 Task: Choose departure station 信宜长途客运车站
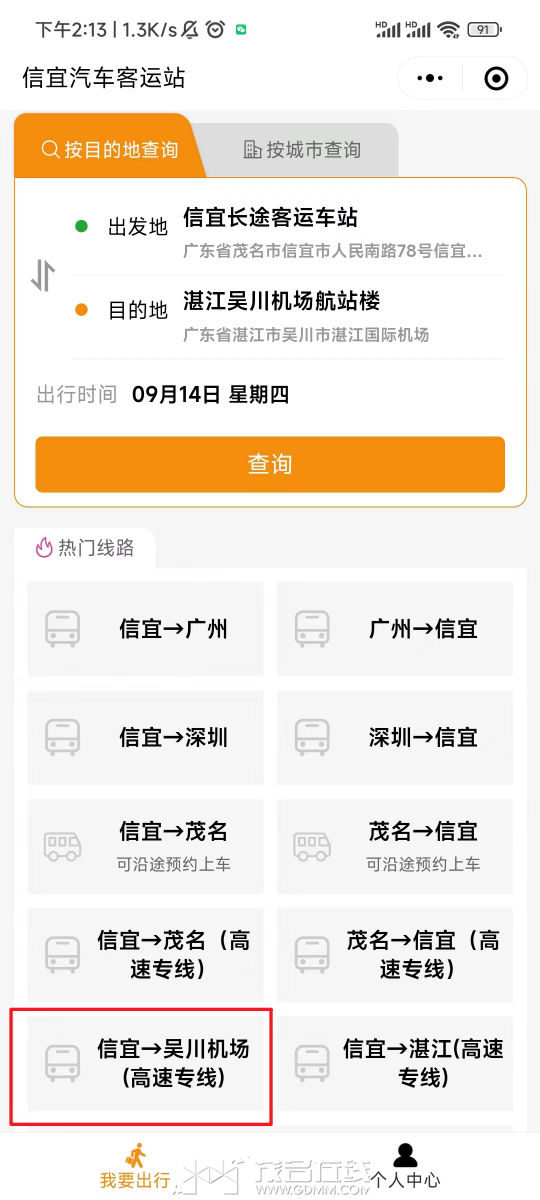tap(288, 232)
